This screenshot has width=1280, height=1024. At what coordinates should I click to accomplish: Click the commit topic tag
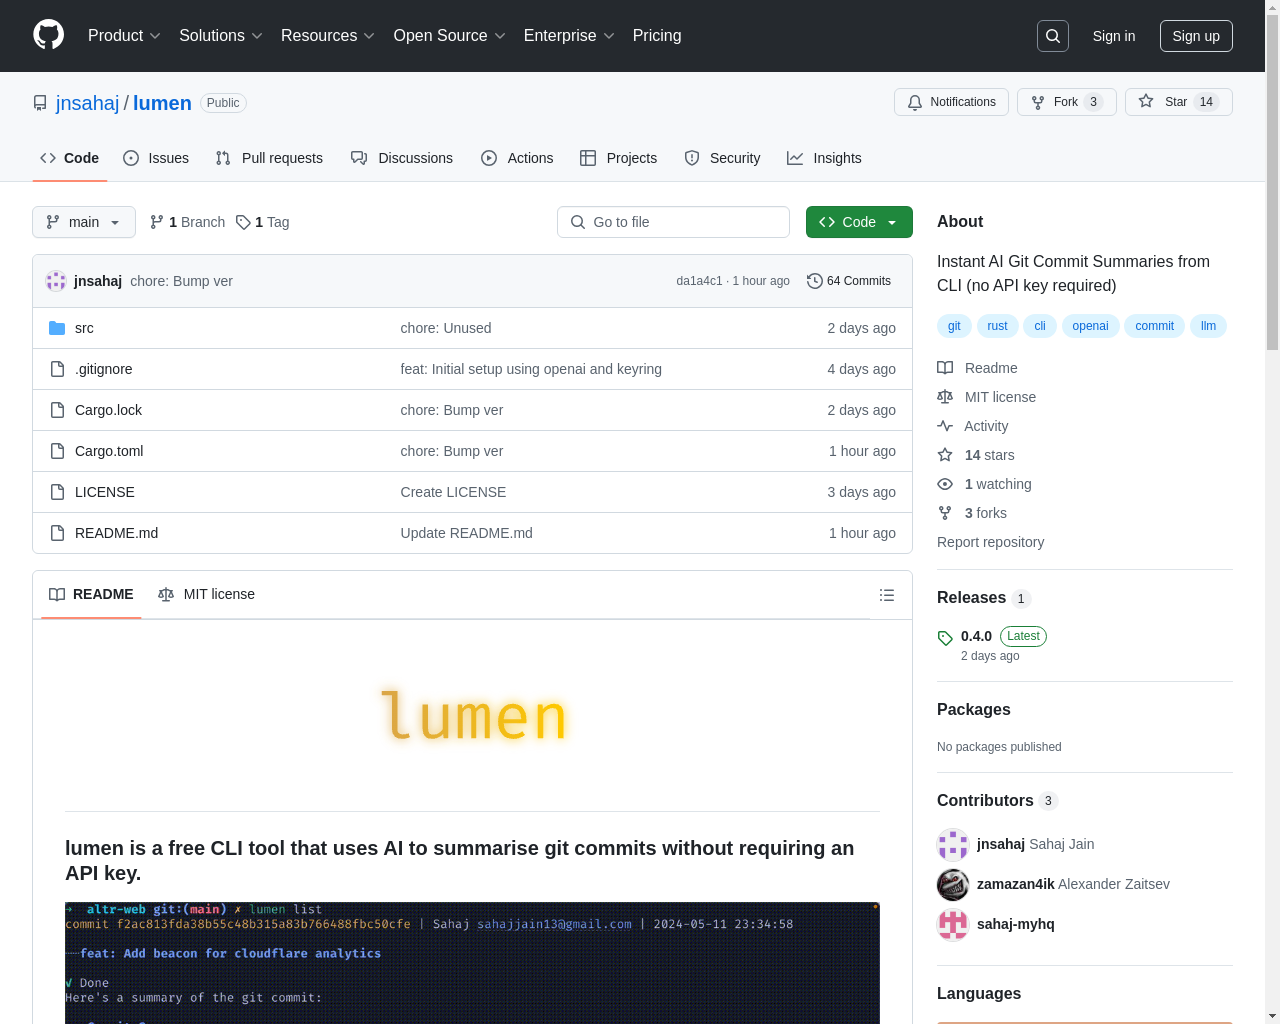pyautogui.click(x=1155, y=326)
